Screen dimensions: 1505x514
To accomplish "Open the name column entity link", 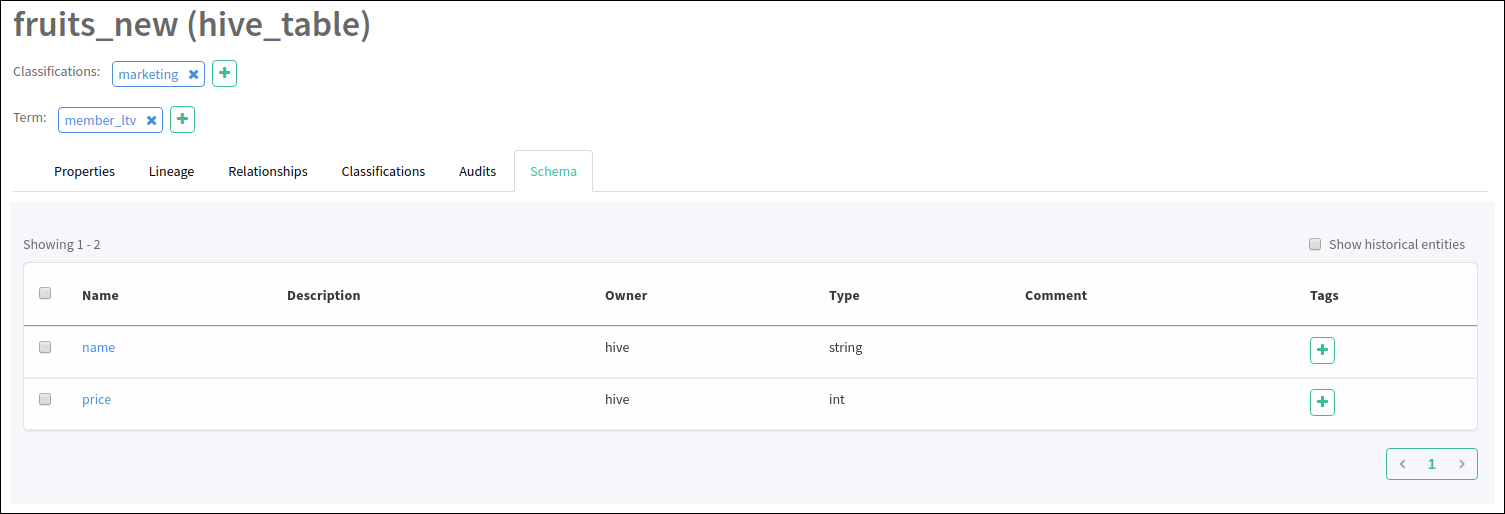I will (98, 347).
